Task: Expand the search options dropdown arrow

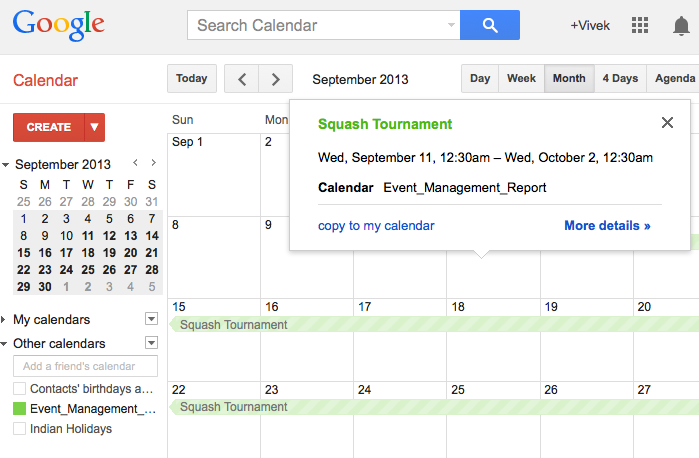Action: point(451,25)
